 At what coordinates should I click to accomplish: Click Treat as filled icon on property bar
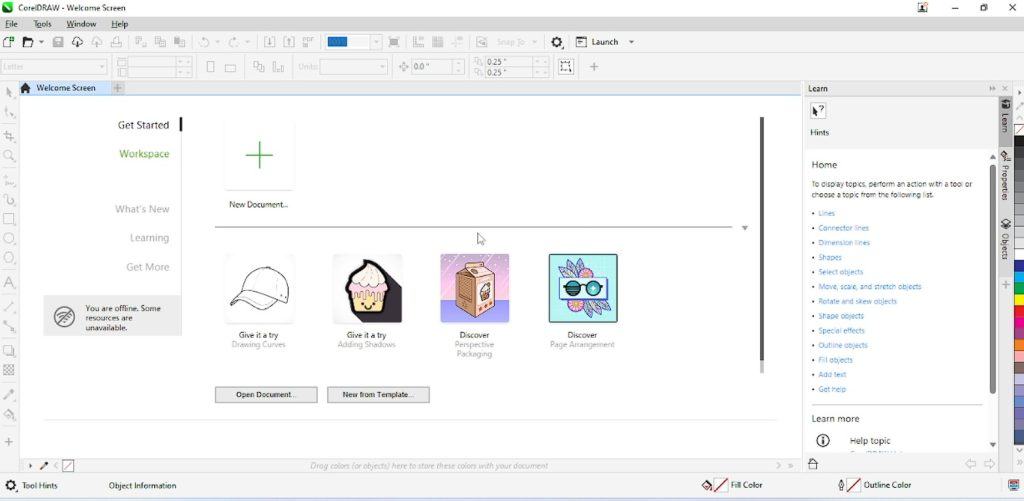click(x=566, y=67)
